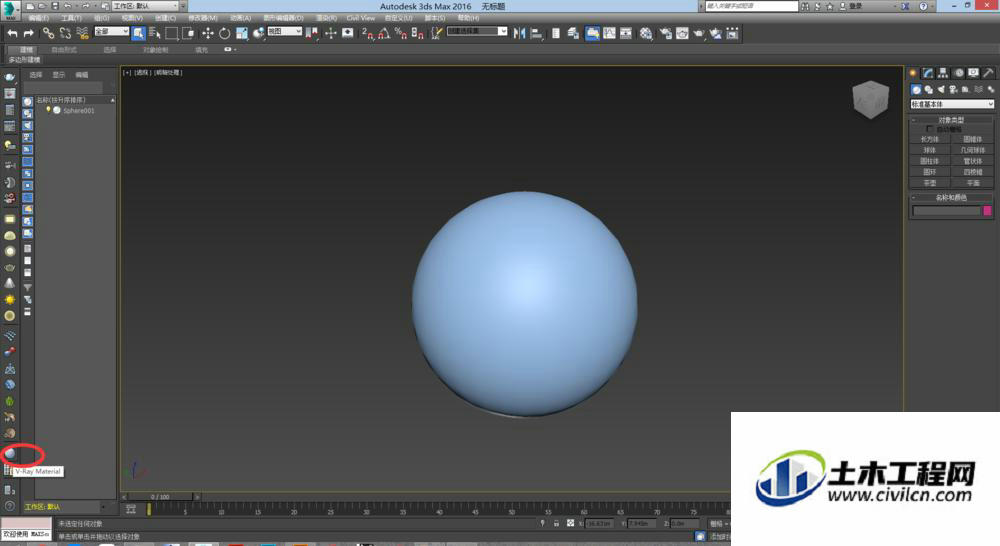
Task: Switch to the Modify command panel tab
Action: click(x=928, y=73)
